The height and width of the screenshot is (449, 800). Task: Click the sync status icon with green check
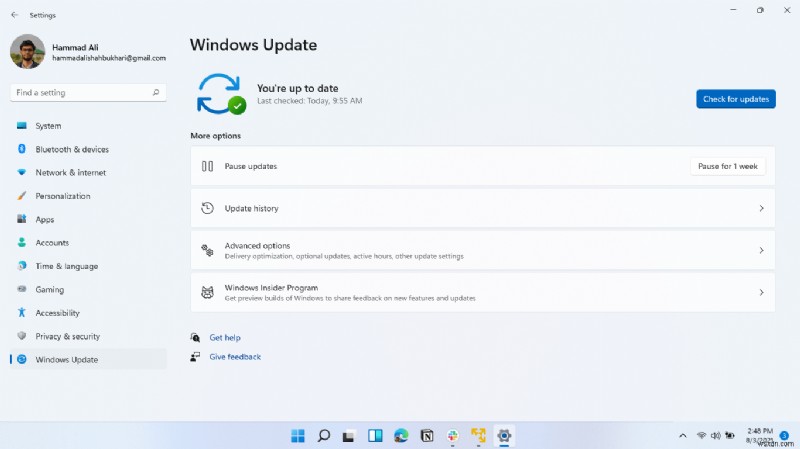[x=221, y=94]
